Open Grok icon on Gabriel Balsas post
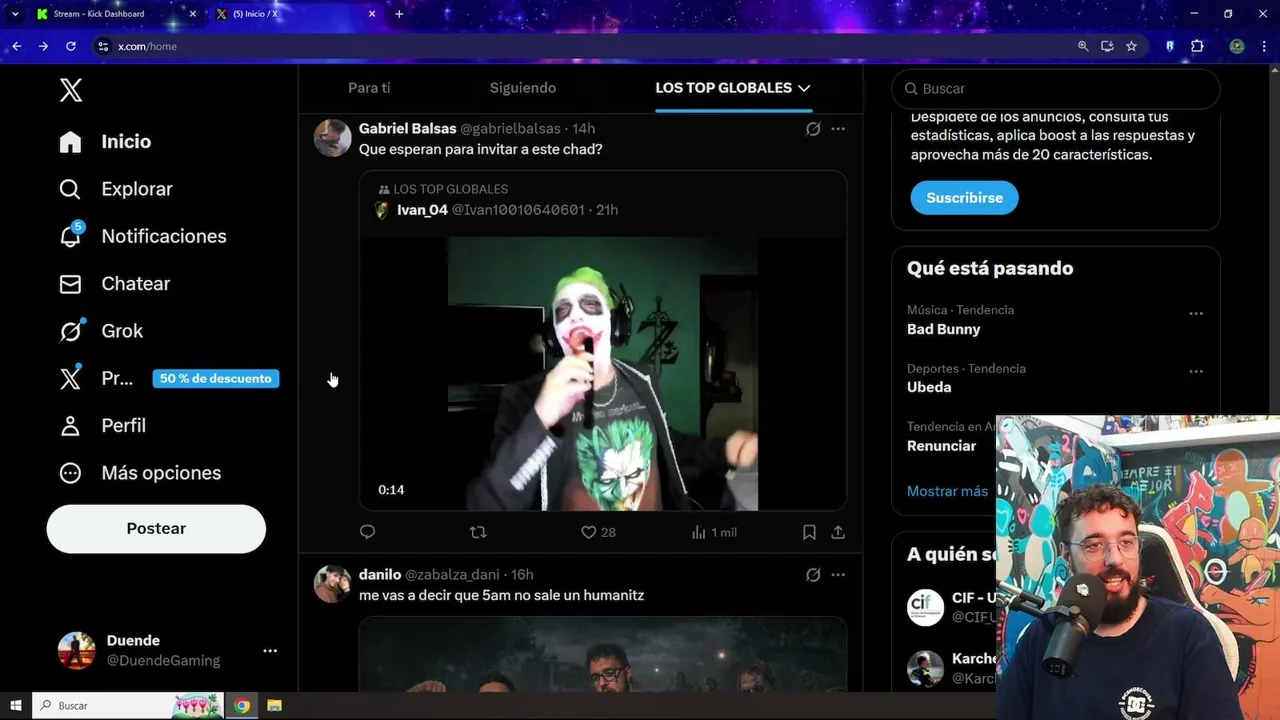This screenshot has width=1280, height=720. point(813,129)
